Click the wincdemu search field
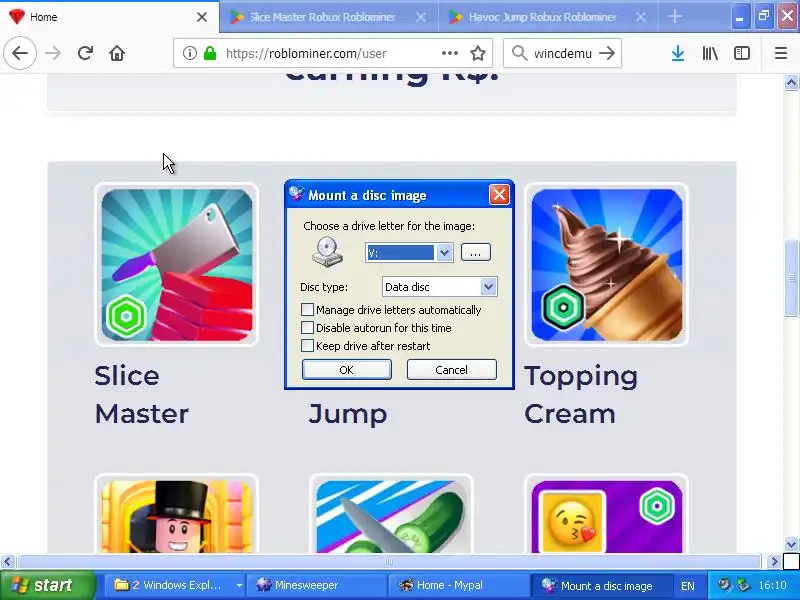The width and height of the screenshot is (800, 600). (563, 53)
